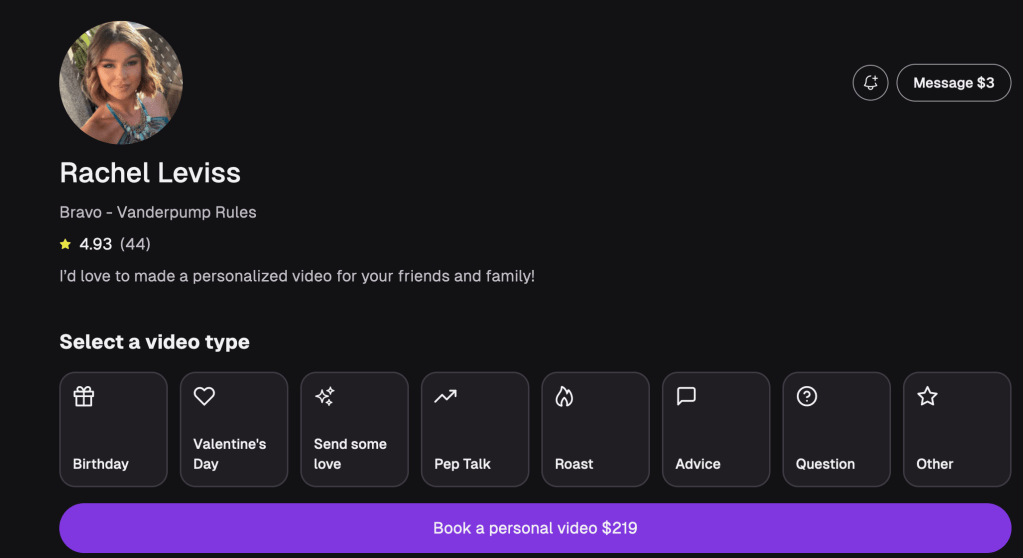
Task: Open Rachel Leviss's profile photo
Action: click(121, 83)
